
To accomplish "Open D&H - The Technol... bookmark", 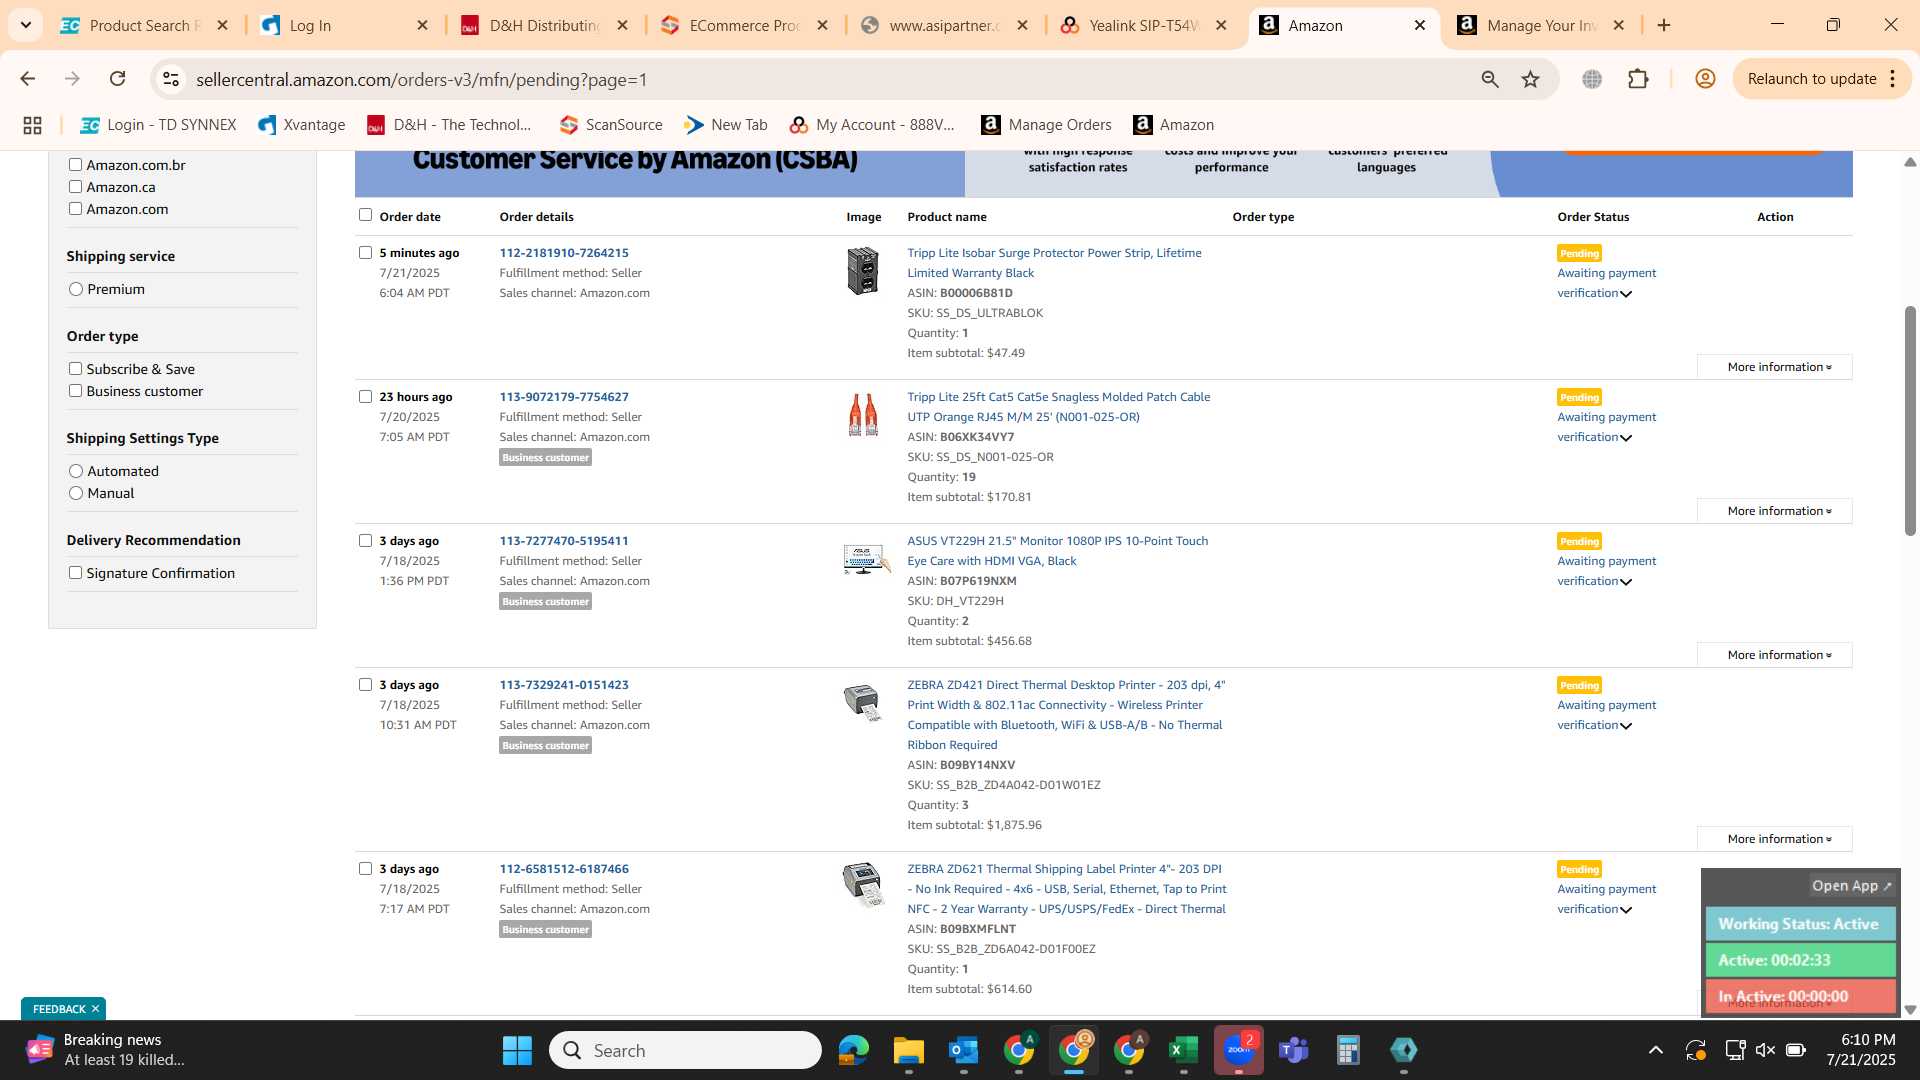I will pyautogui.click(x=449, y=125).
